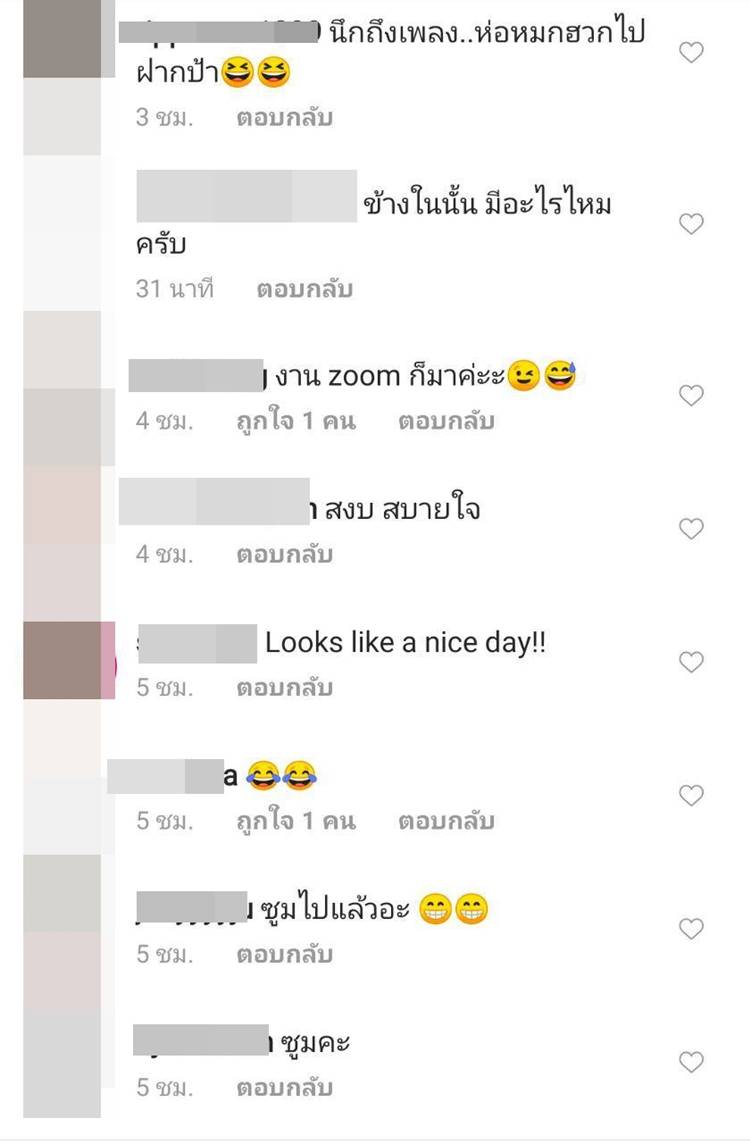This screenshot has width=750, height=1143.
Task: Reply to the 'Looks like a nice day!!' comment
Action: 284,687
